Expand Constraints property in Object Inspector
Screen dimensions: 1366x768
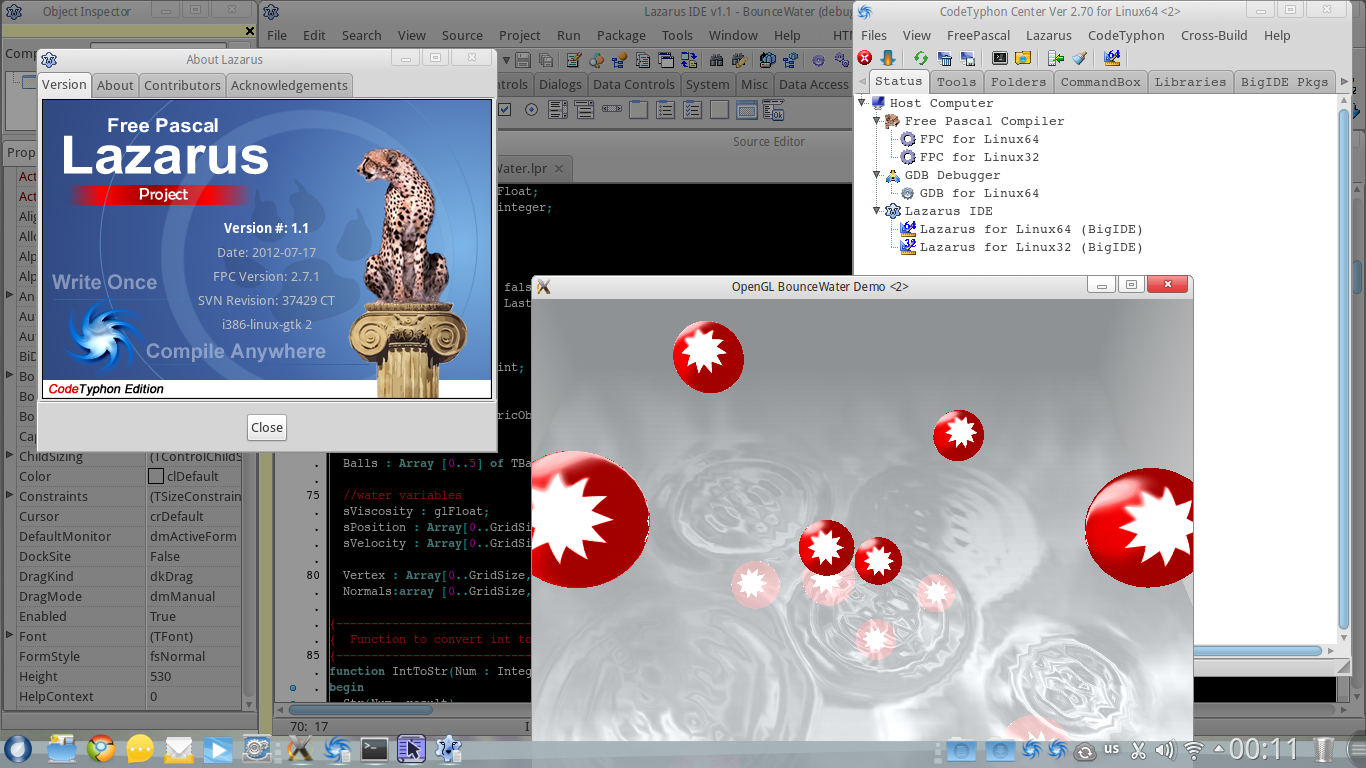tap(10, 496)
